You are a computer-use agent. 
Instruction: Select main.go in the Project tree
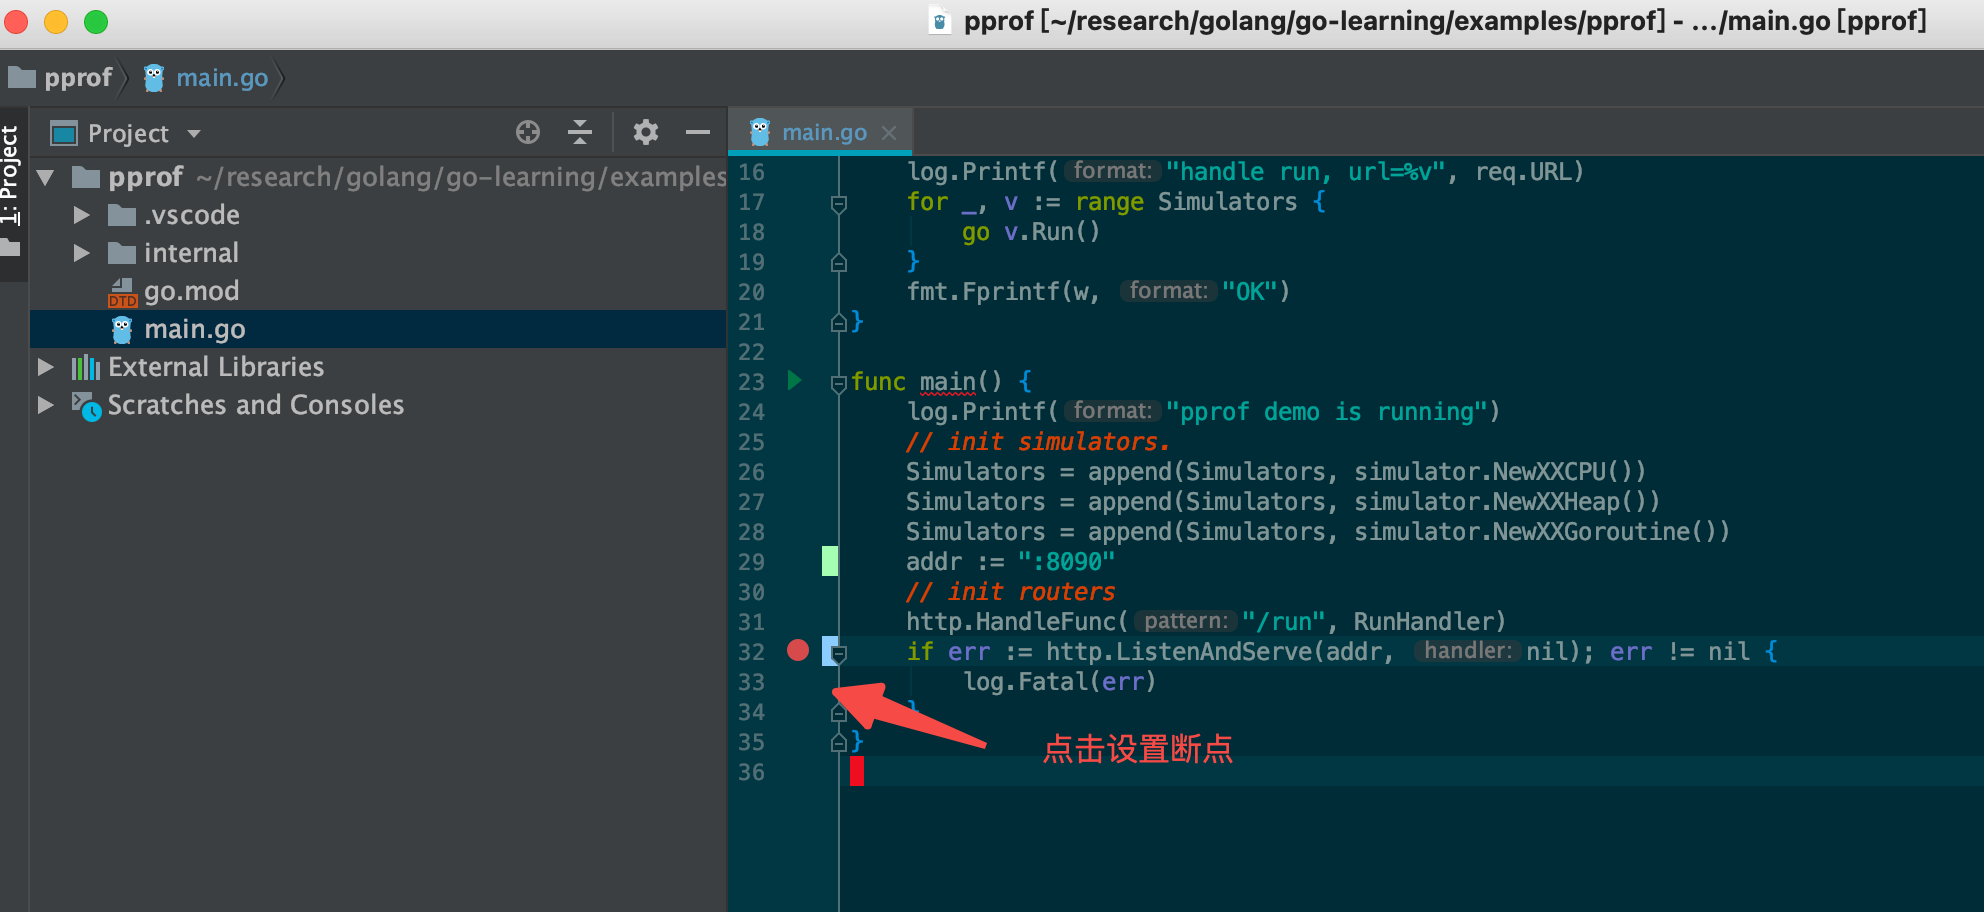click(196, 328)
